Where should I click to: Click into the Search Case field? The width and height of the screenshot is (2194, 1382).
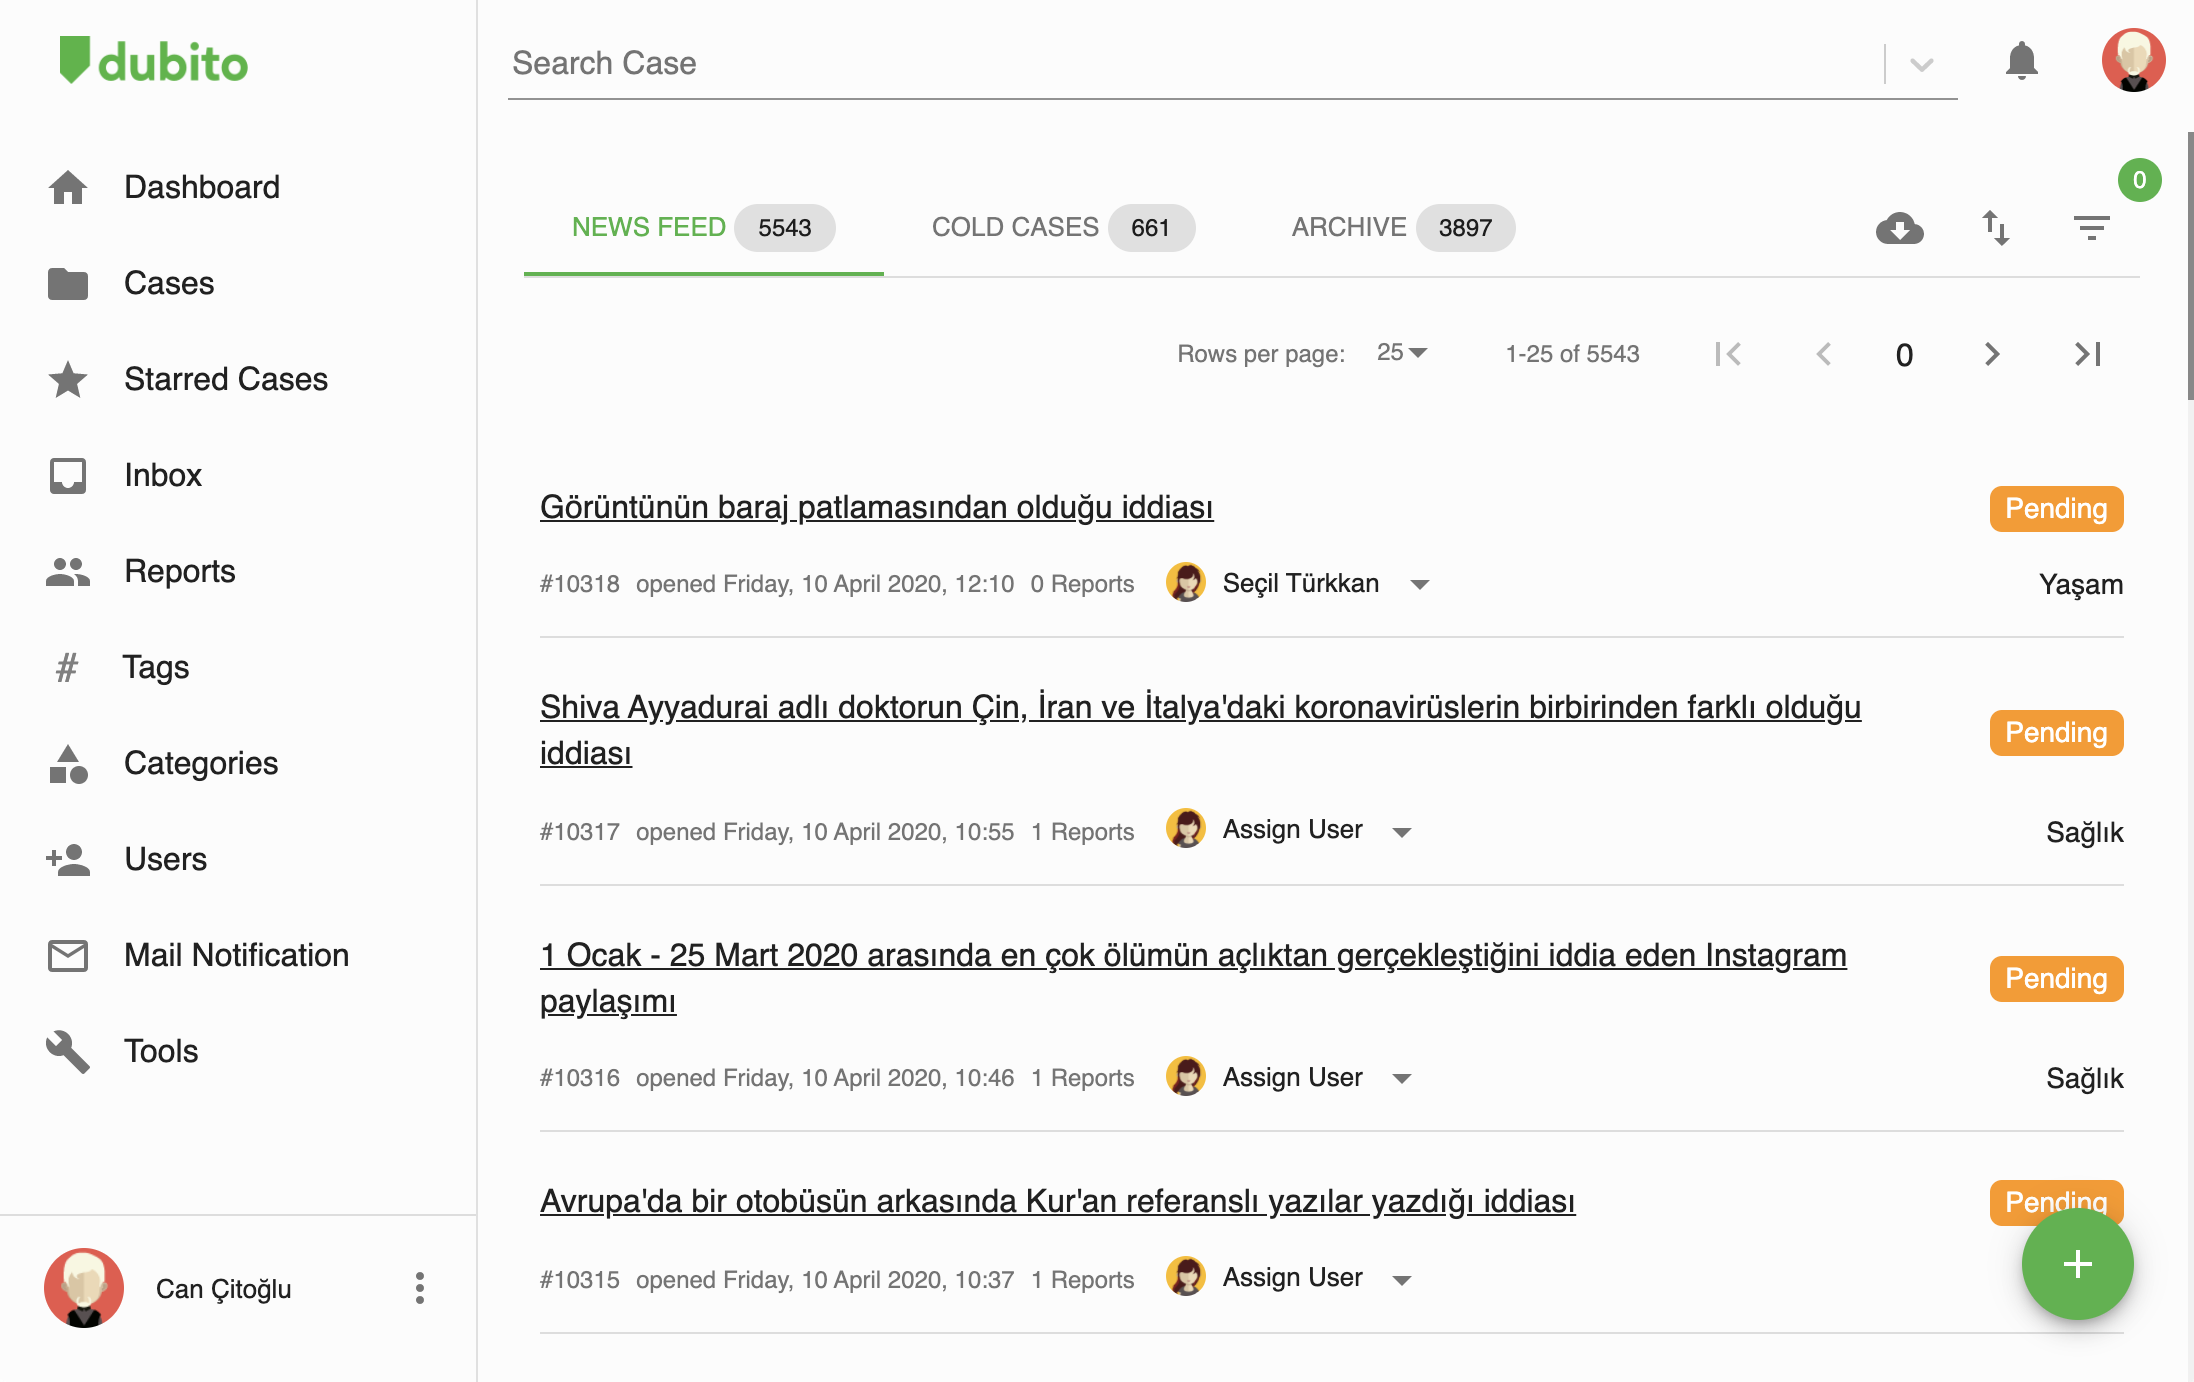click(1190, 64)
